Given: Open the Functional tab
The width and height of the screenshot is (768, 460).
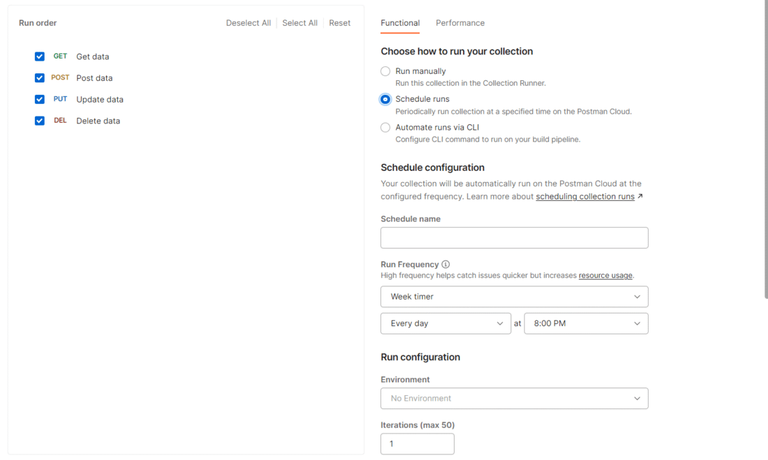Looking at the screenshot, I should (400, 23).
